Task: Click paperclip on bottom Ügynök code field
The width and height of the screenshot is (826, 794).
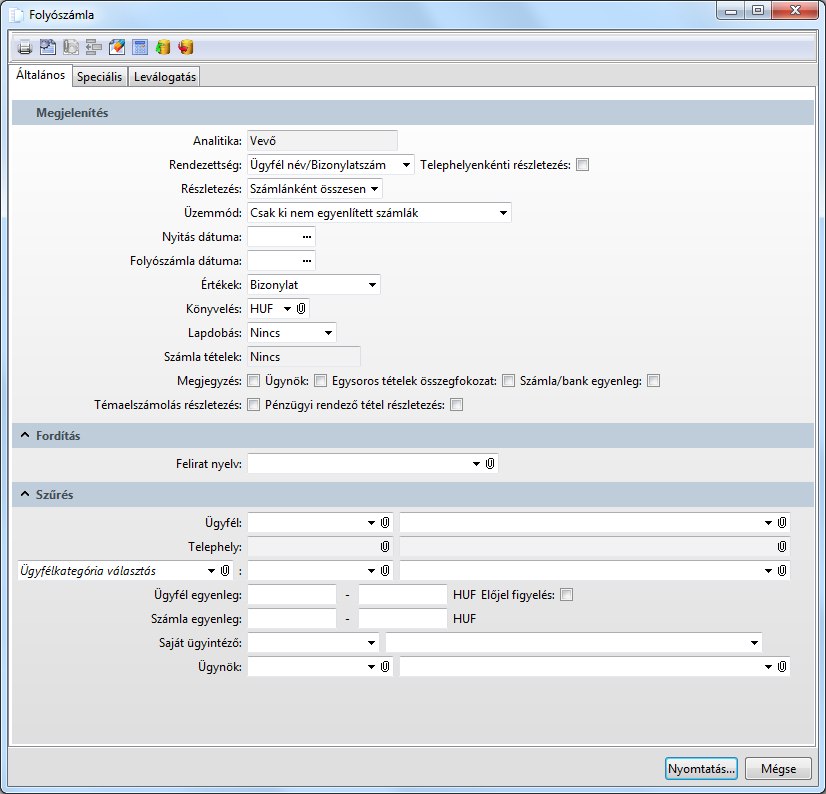Action: coord(385,667)
